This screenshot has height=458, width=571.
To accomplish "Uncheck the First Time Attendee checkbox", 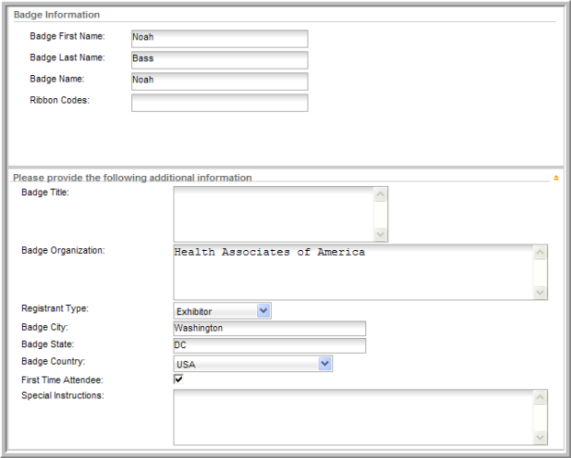I will coord(178,379).
